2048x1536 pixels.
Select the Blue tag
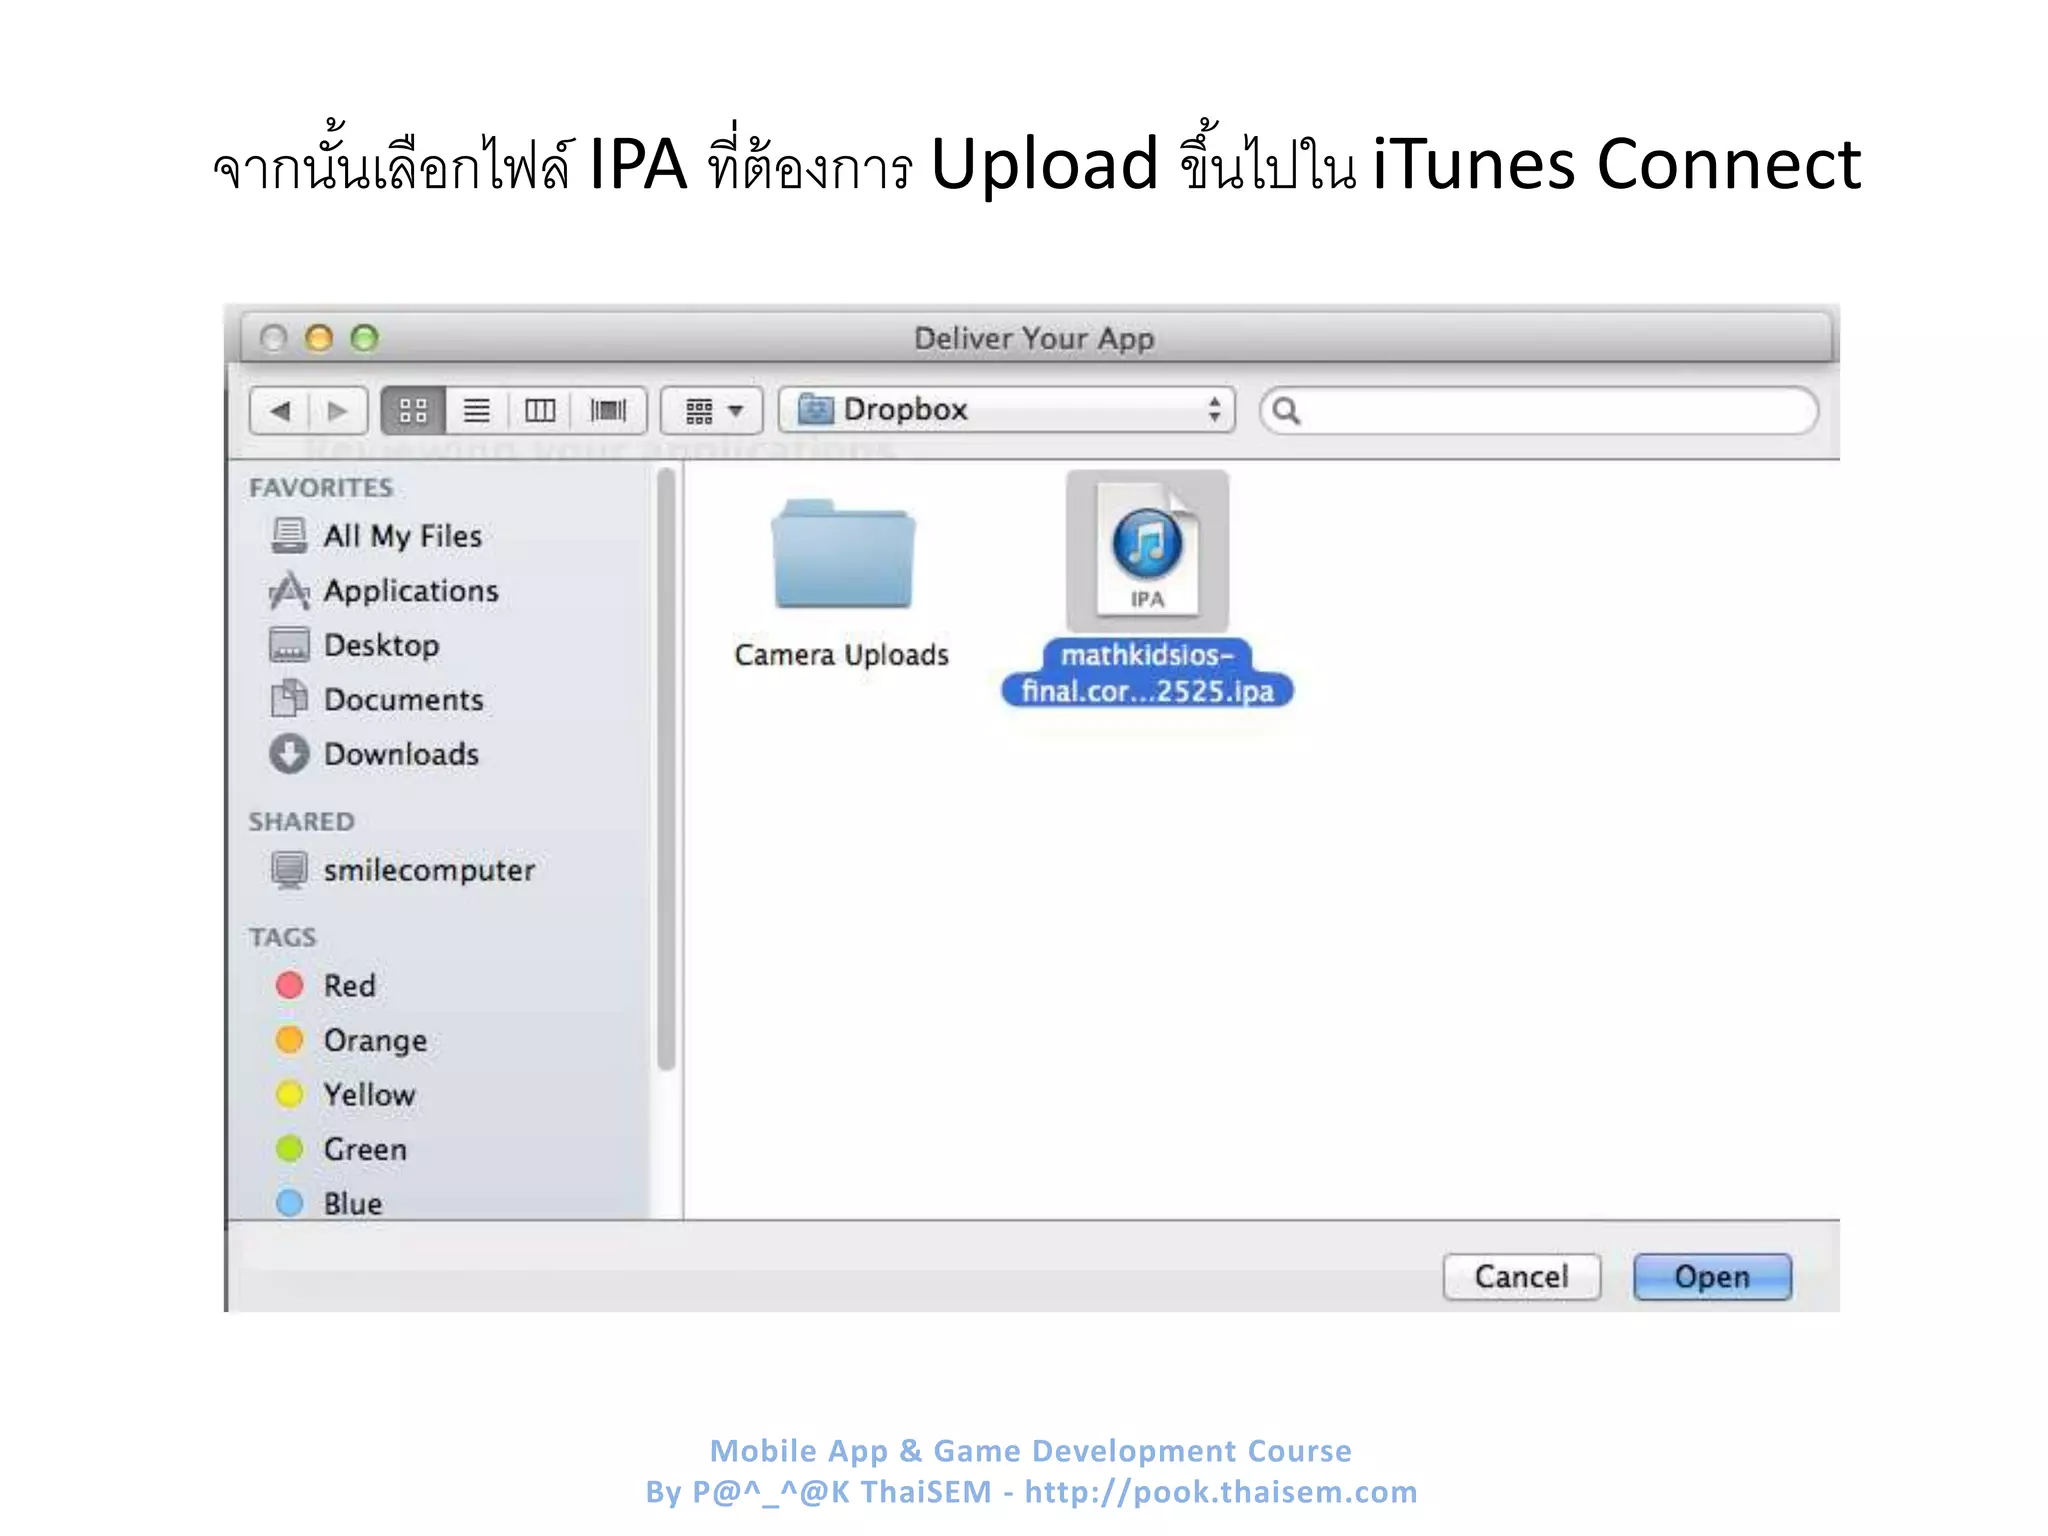tap(329, 1203)
